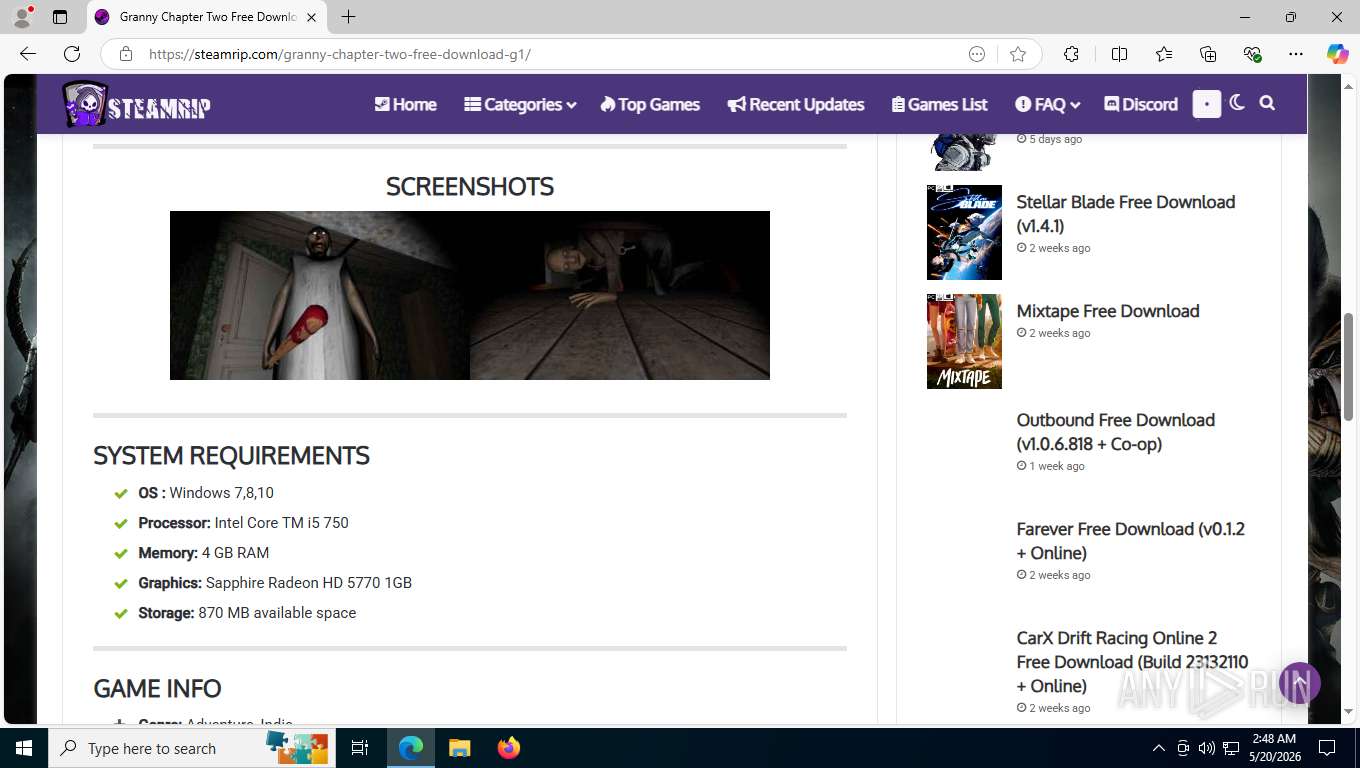Viewport: 1360px width, 768px height.
Task: Open the volume control icon
Action: pos(1207,748)
